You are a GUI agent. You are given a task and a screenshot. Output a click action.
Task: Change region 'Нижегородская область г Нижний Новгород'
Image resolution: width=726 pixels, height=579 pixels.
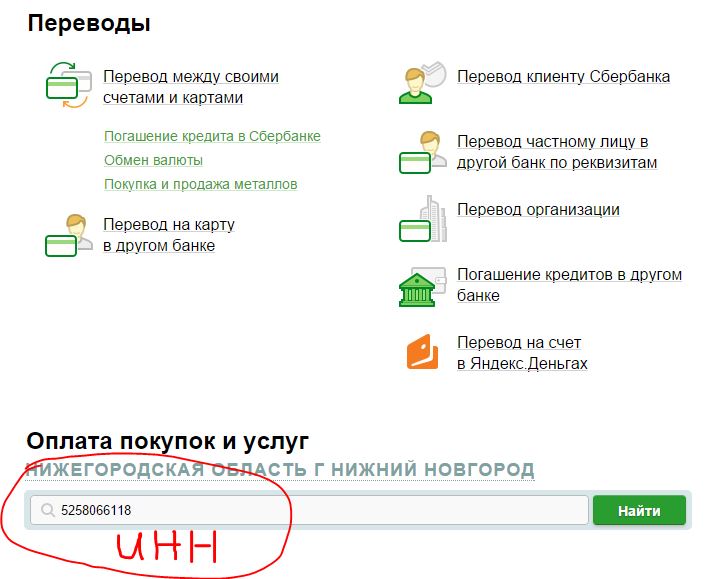pyautogui.click(x=280, y=469)
